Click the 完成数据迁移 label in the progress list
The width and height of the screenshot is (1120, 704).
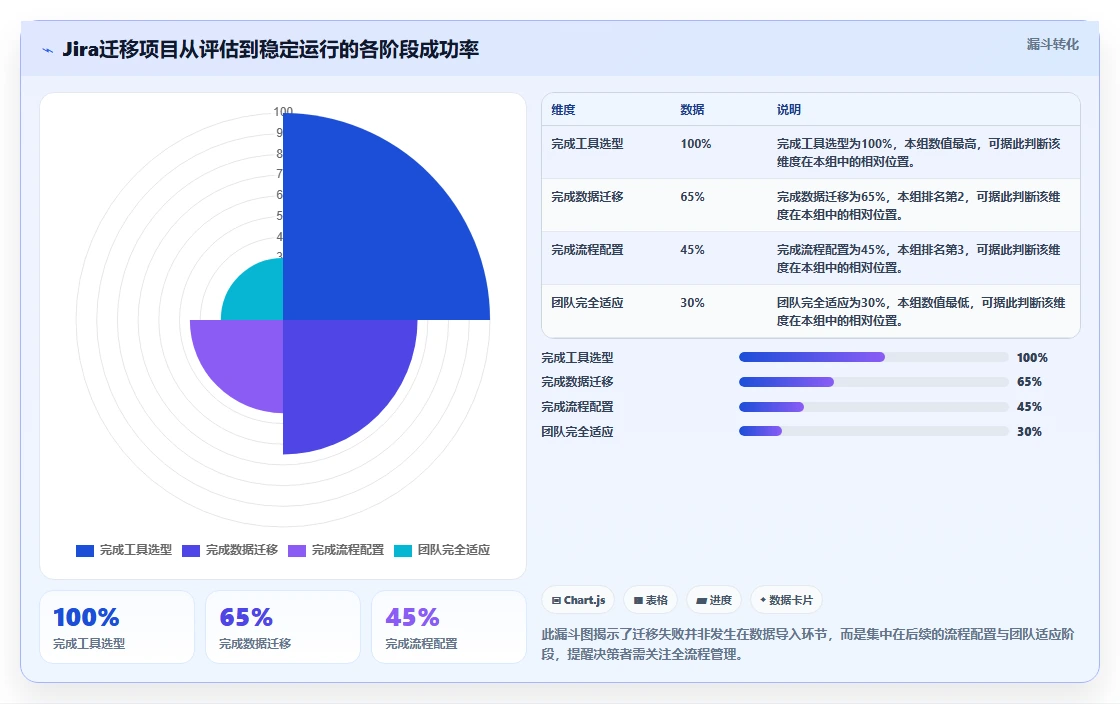point(577,382)
